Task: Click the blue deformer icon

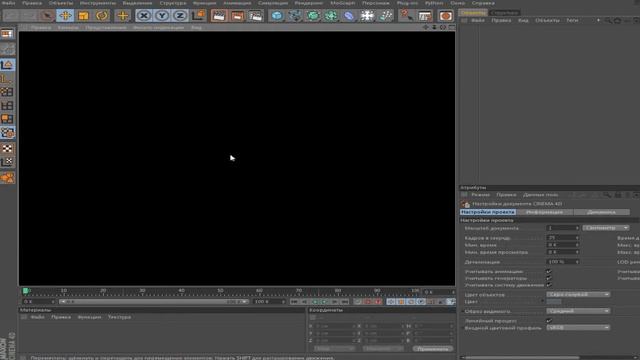Action: (349, 16)
